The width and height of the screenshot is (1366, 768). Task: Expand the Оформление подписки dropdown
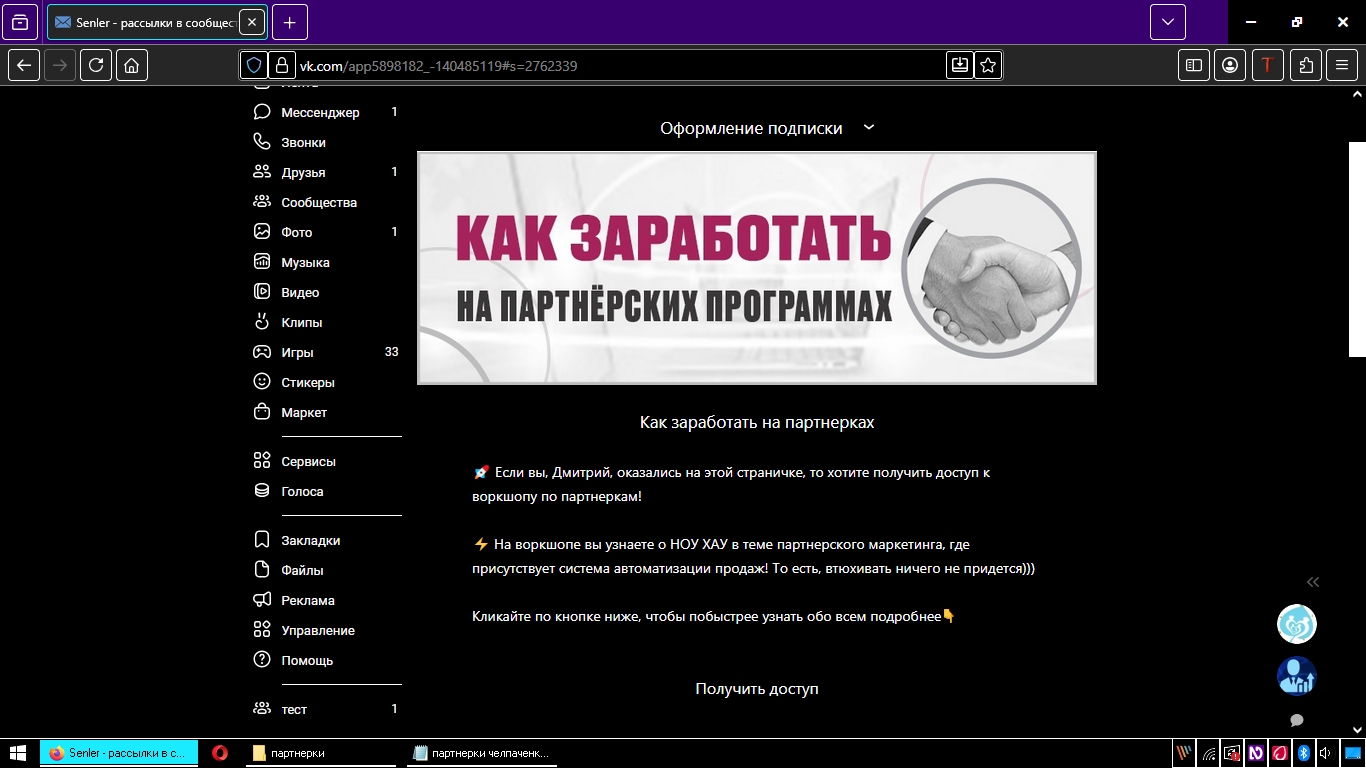coord(868,128)
